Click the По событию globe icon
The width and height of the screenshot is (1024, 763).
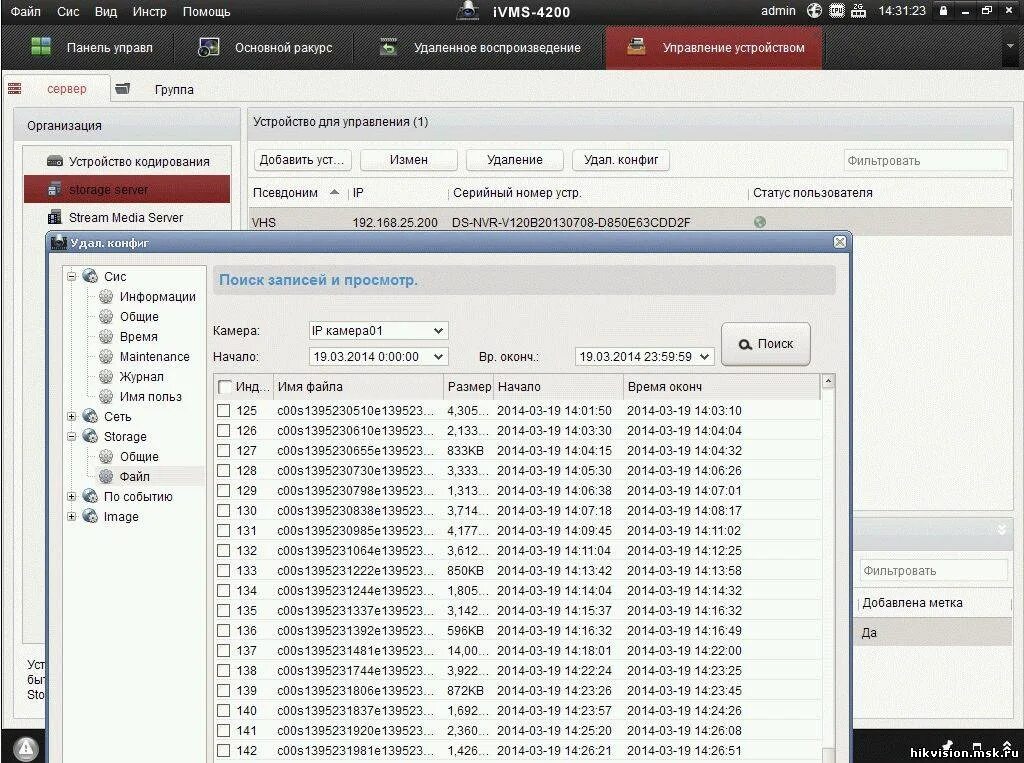[x=90, y=496]
